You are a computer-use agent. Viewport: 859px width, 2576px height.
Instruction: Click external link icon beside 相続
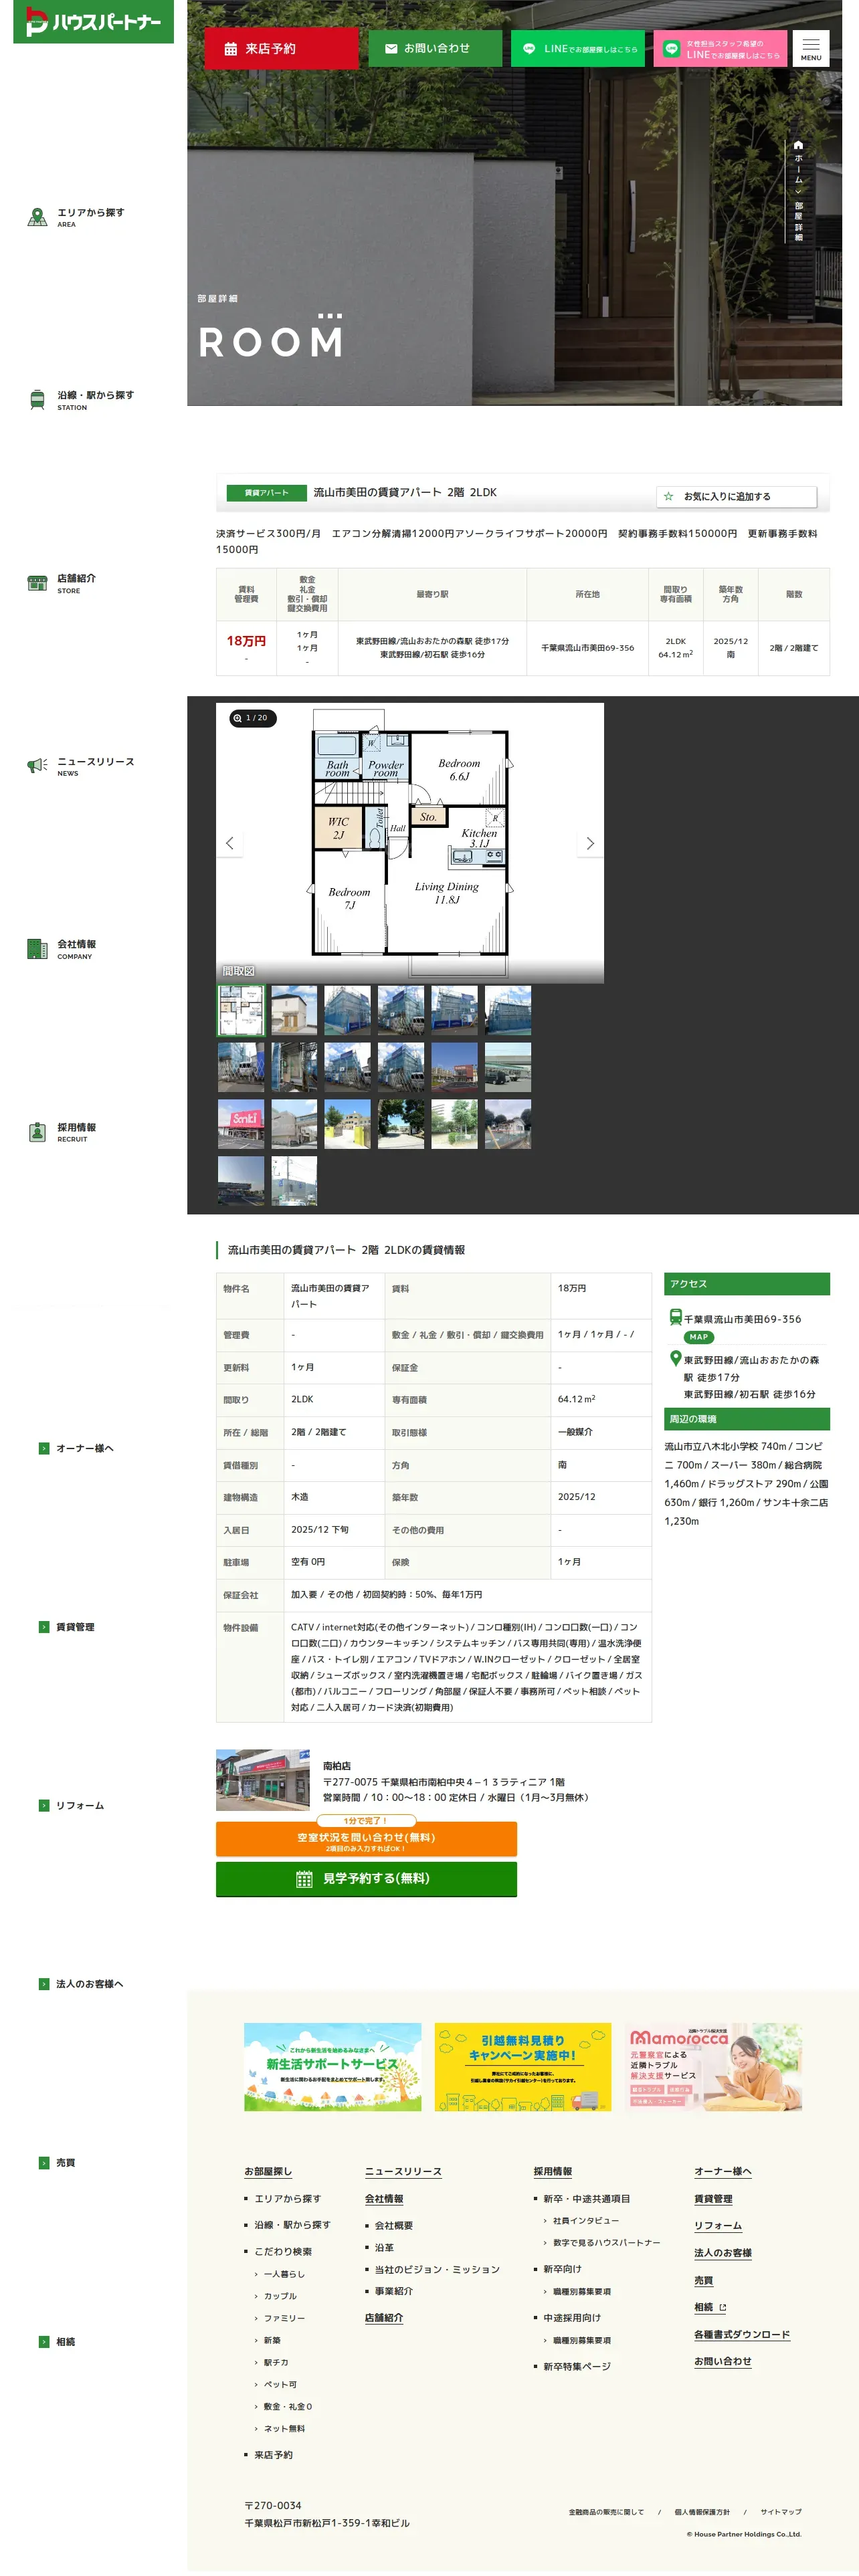click(x=723, y=2307)
